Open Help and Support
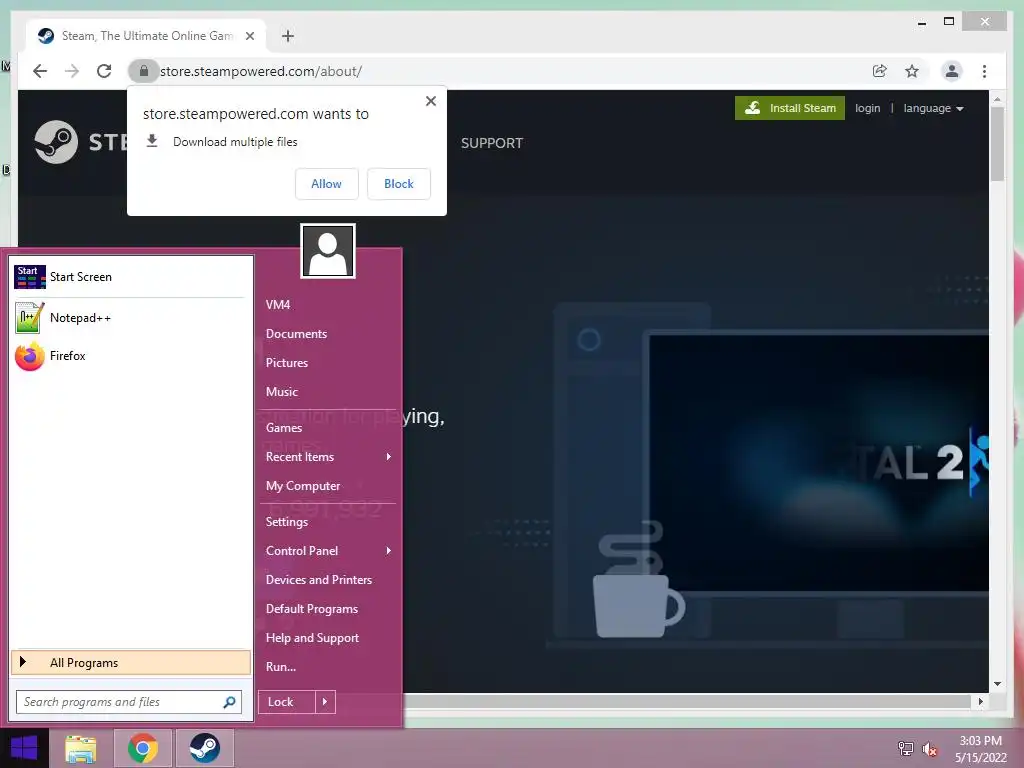This screenshot has width=1024, height=768. click(x=312, y=638)
